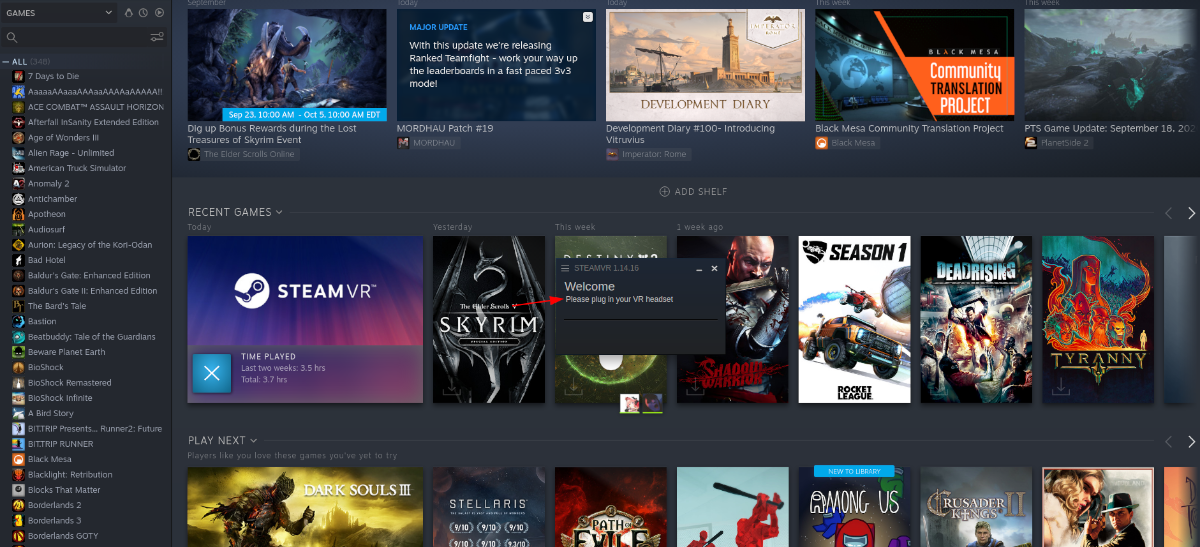Toggle the Linux (penguin) games filter
Image resolution: width=1200 pixels, height=547 pixels.
(x=128, y=13)
